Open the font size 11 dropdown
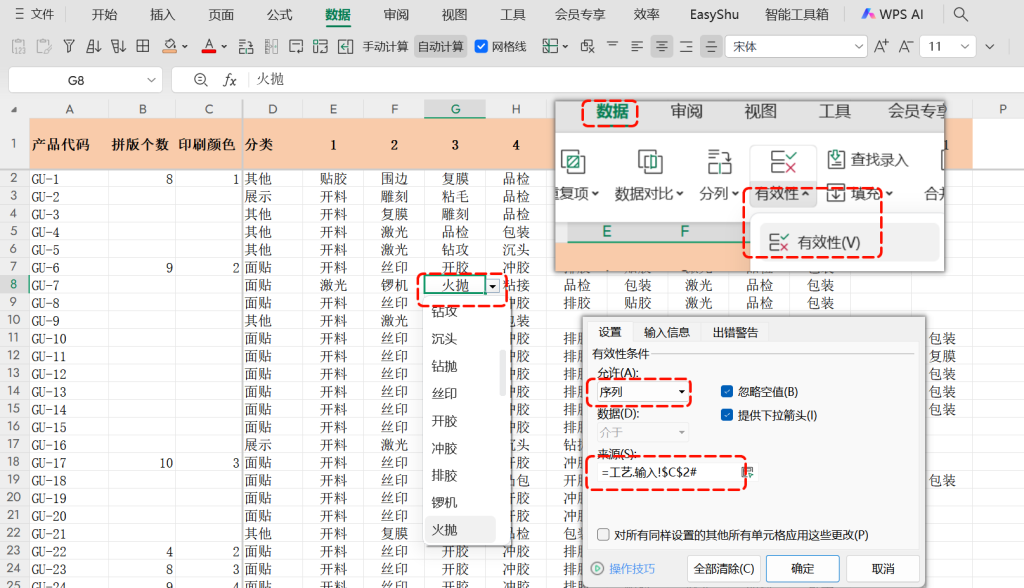Image resolution: width=1024 pixels, height=588 pixels. pos(965,46)
